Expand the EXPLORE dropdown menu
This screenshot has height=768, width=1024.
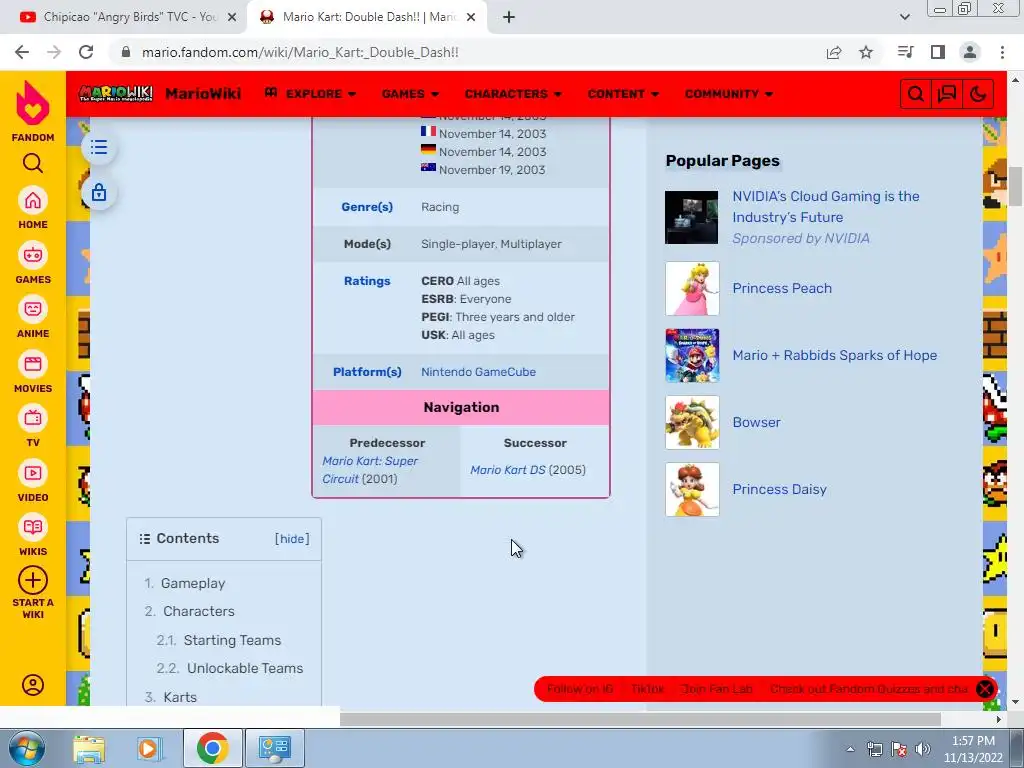[310, 94]
